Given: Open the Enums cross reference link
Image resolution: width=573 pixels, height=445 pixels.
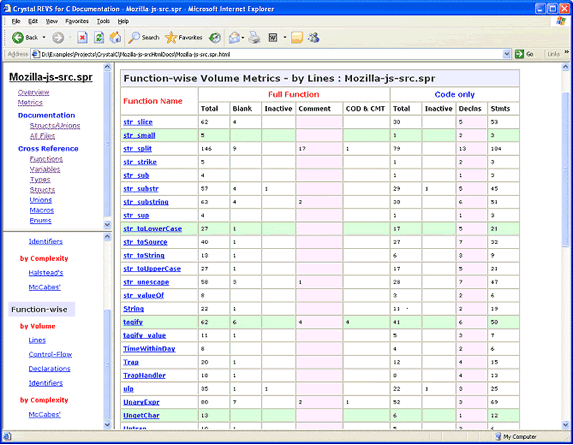Looking at the screenshot, I should click(40, 220).
